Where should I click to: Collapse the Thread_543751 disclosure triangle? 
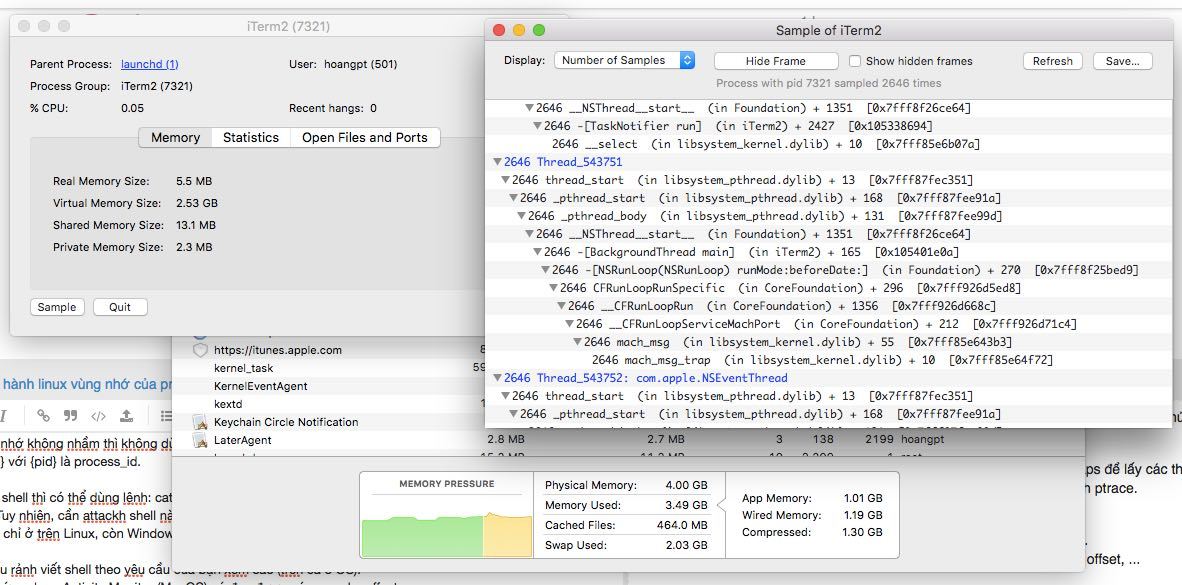pyautogui.click(x=497, y=162)
